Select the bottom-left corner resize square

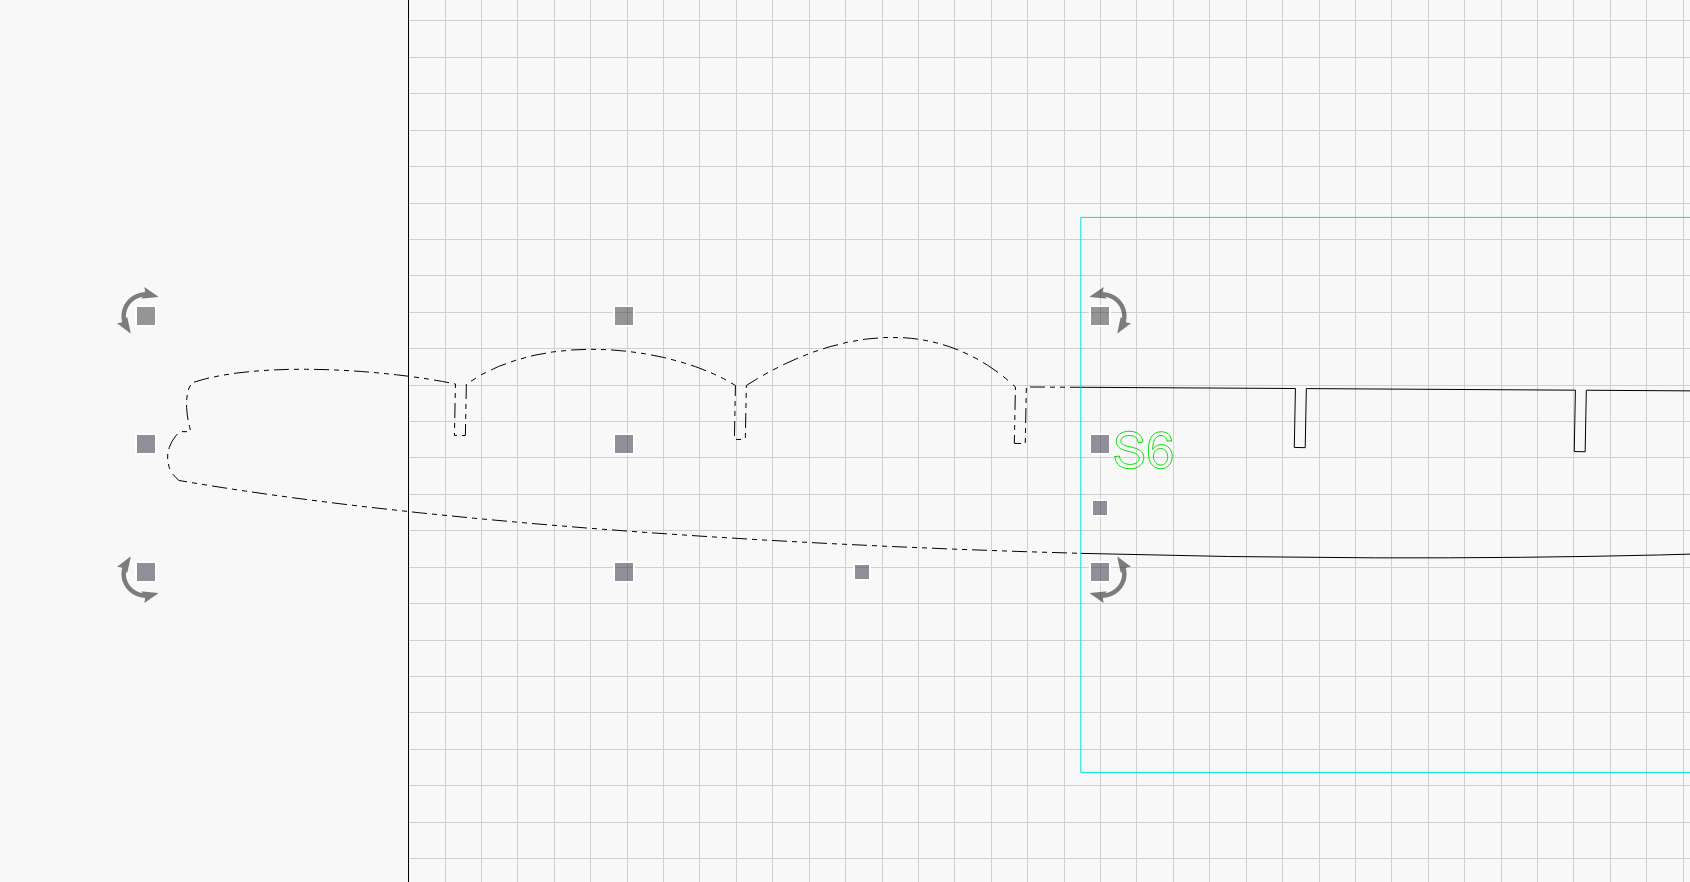(x=146, y=572)
